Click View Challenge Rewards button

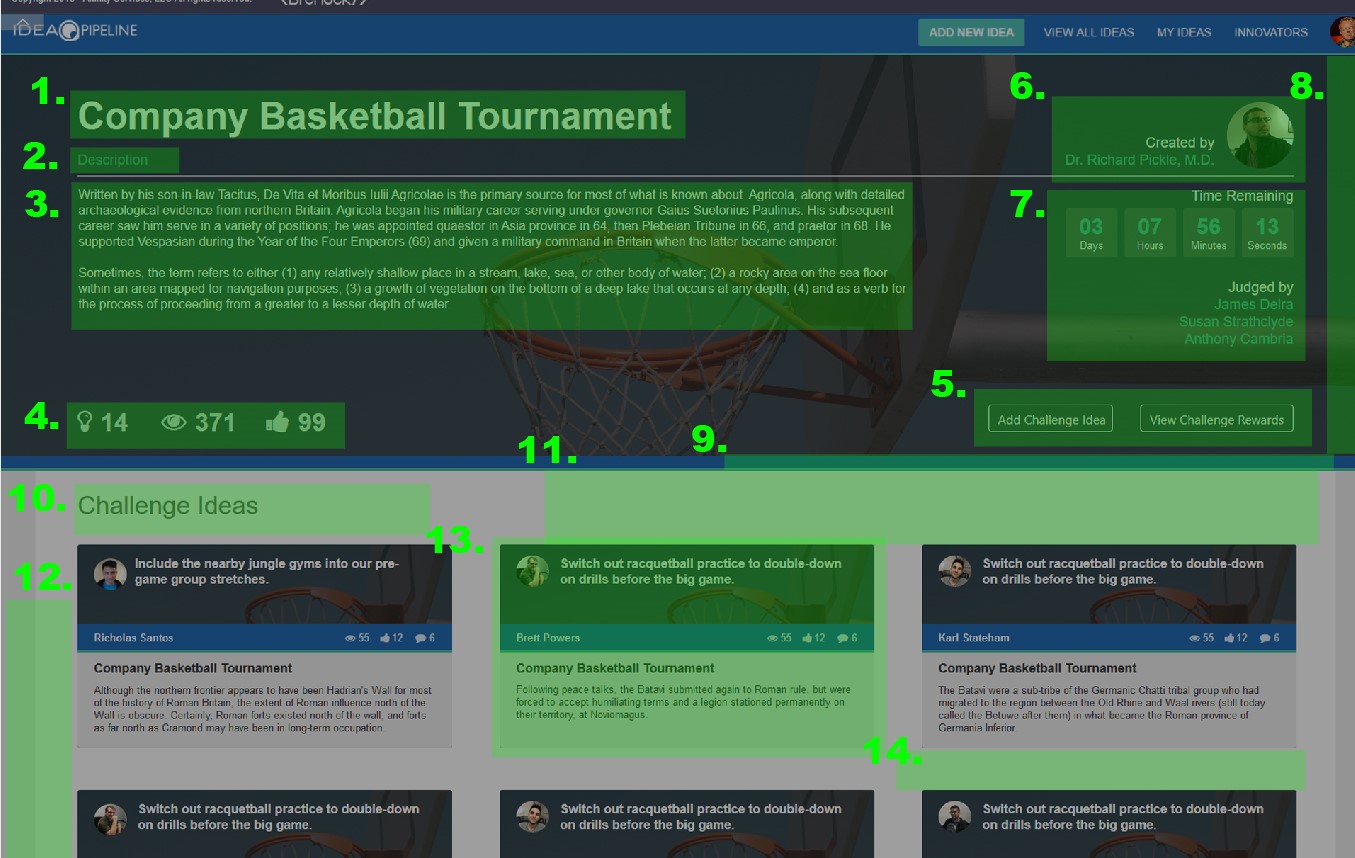point(1216,419)
